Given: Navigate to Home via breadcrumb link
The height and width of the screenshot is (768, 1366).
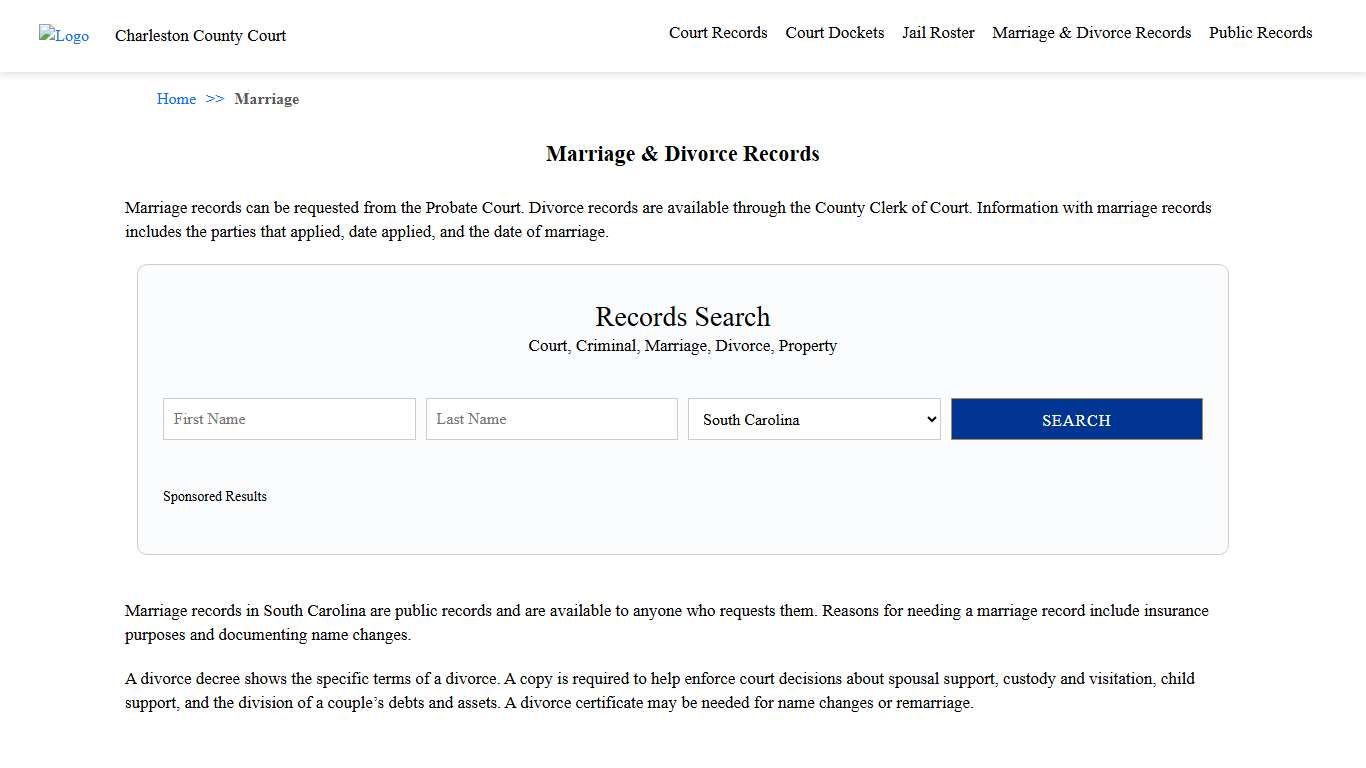Looking at the screenshot, I should (x=176, y=99).
